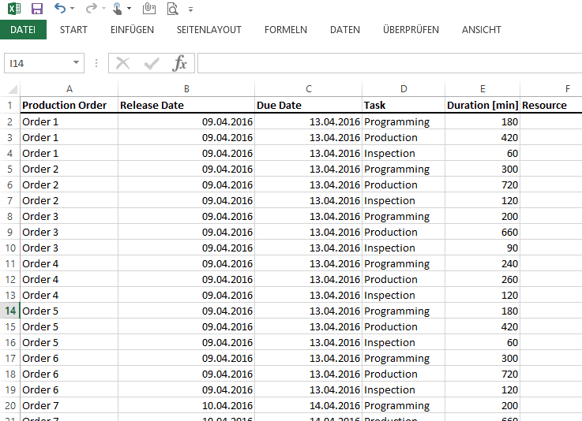Open the Undo history dropdown arrow
Viewport: 582px width, 421px height.
pyautogui.click(x=72, y=9)
